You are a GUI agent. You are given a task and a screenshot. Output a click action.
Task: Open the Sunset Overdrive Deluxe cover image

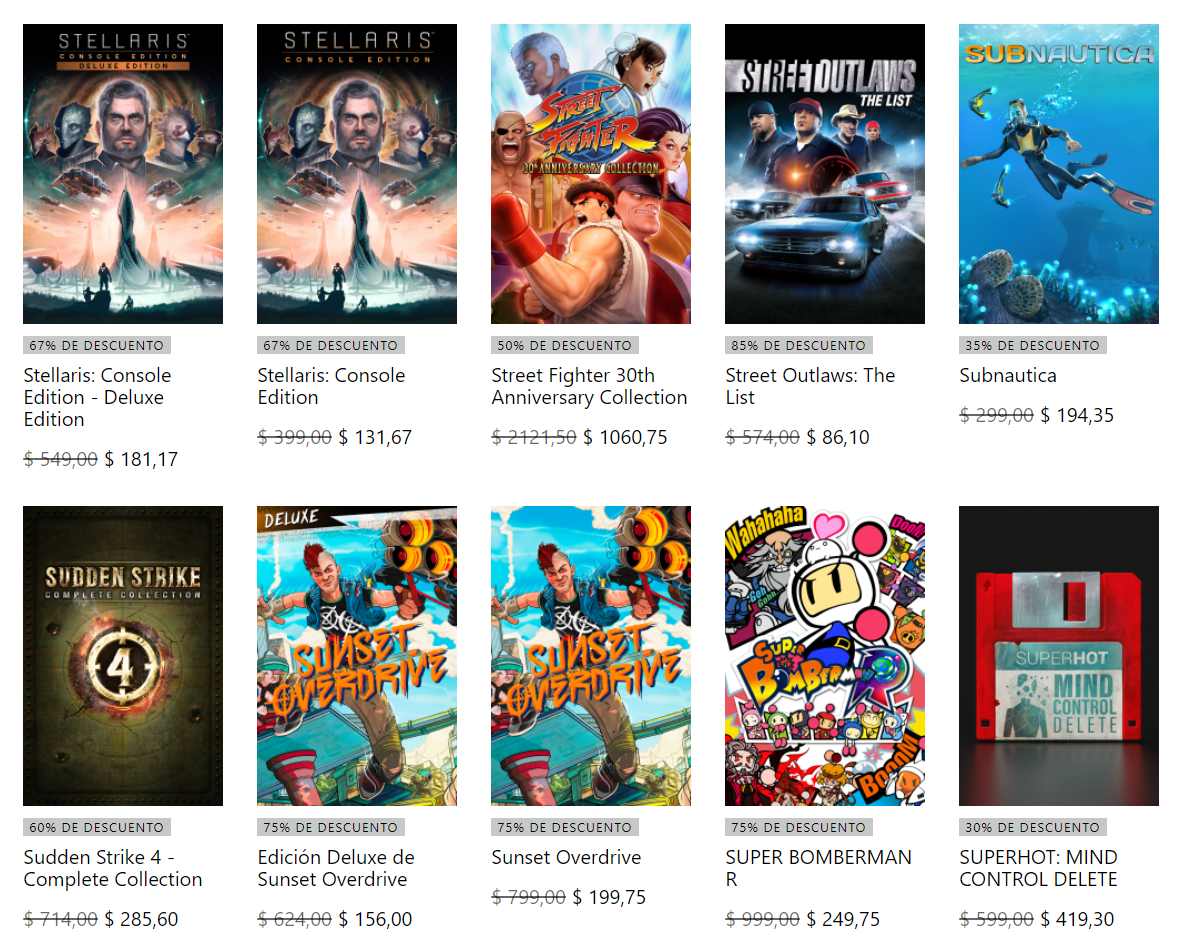(356, 656)
